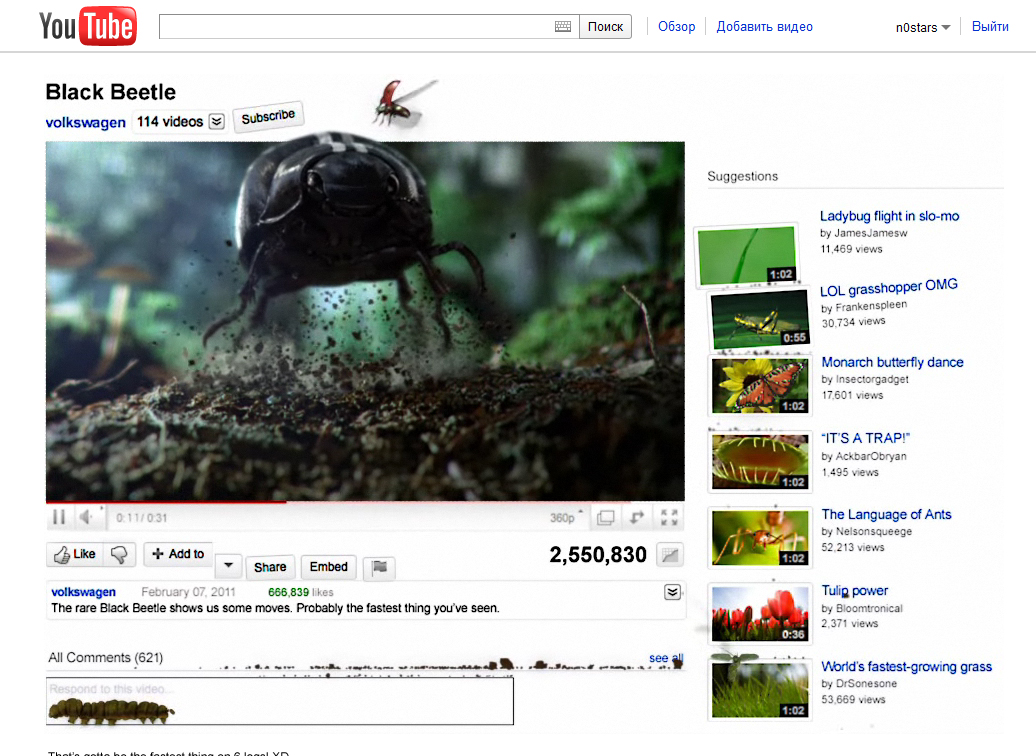The image size is (1036, 756).
Task: Click the Выйти sign-out link
Action: tap(990, 26)
